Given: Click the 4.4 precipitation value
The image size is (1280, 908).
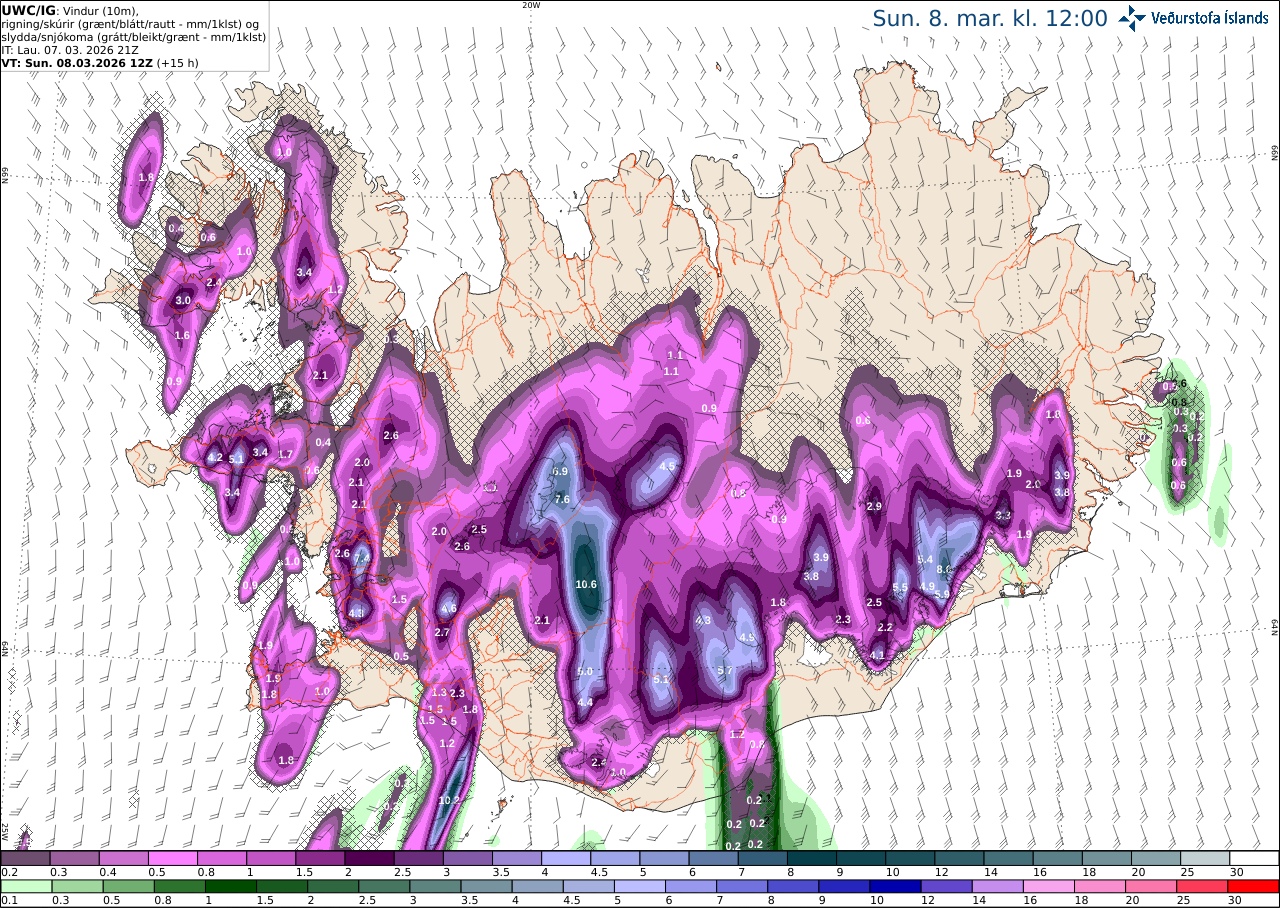Looking at the screenshot, I should point(586,702).
